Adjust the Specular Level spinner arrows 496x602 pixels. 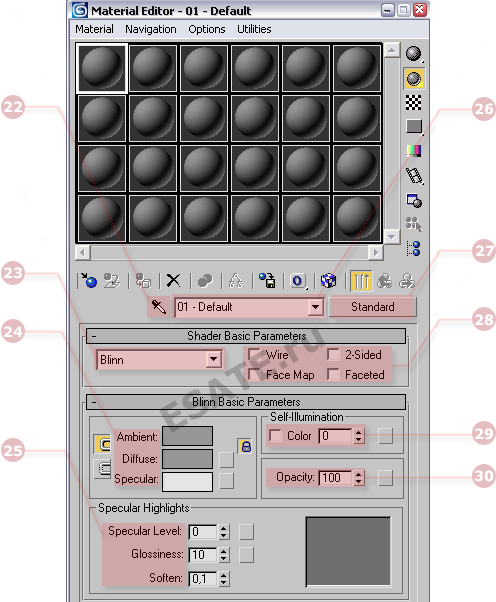(223, 532)
